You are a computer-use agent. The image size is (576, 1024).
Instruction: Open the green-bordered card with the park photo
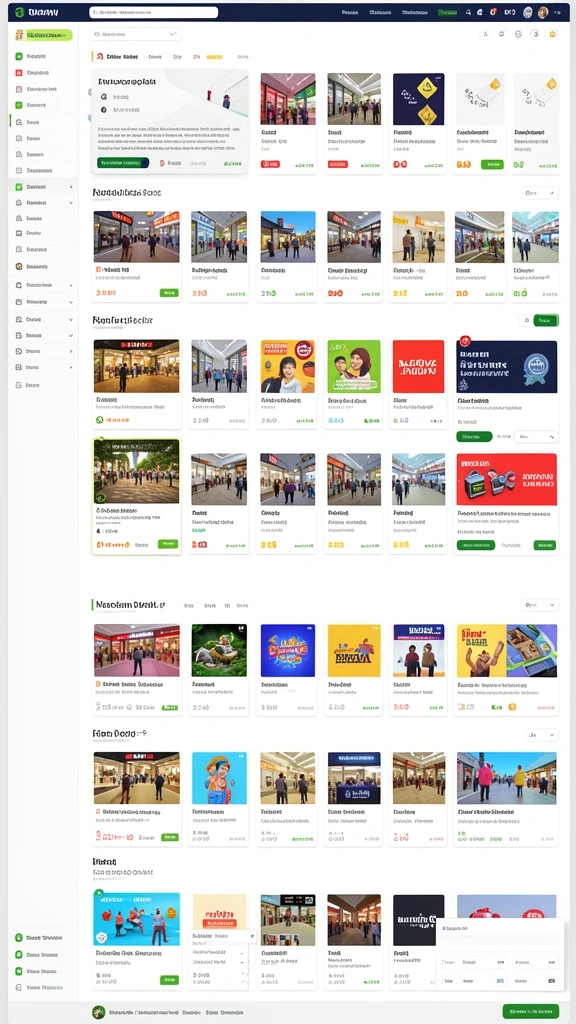tap(136, 496)
